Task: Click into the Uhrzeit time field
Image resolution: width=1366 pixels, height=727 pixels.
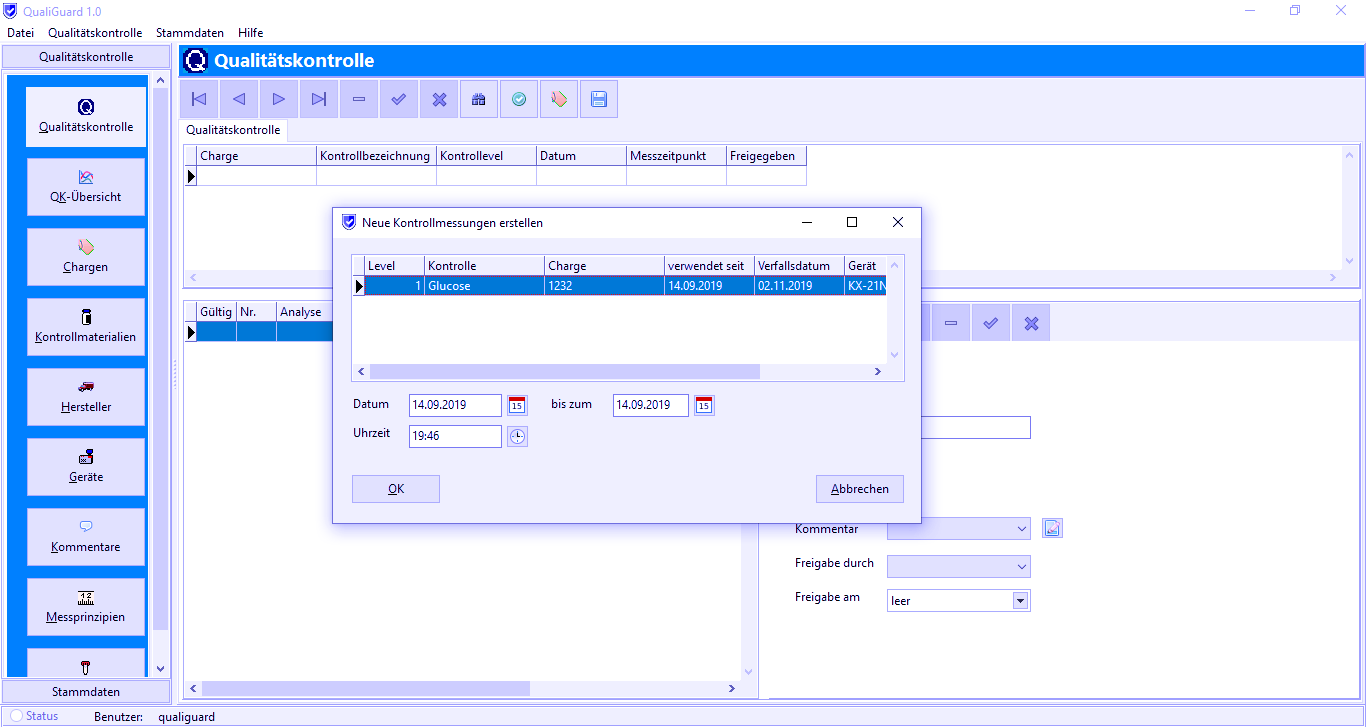Action: click(455, 436)
